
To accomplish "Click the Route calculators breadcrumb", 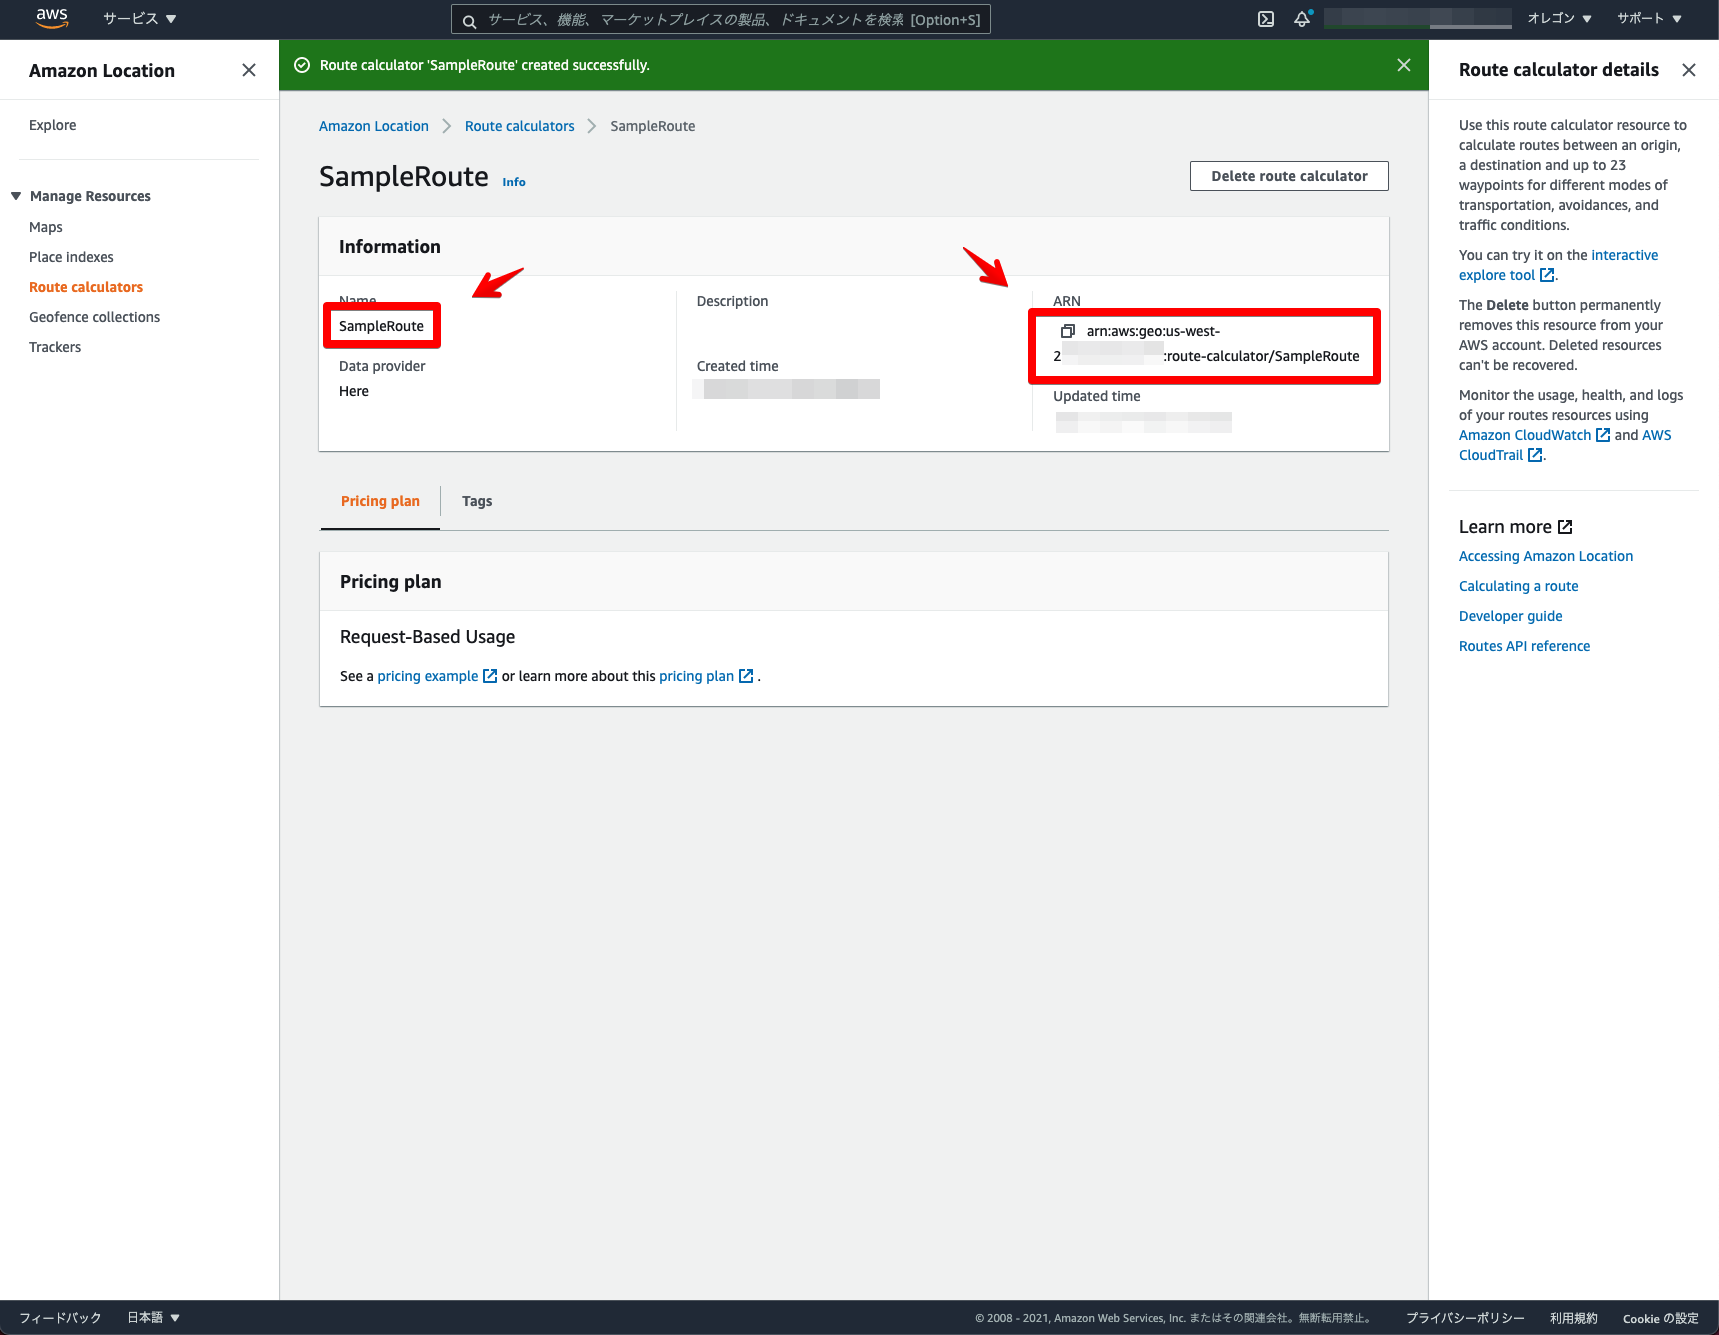I will 520,126.
